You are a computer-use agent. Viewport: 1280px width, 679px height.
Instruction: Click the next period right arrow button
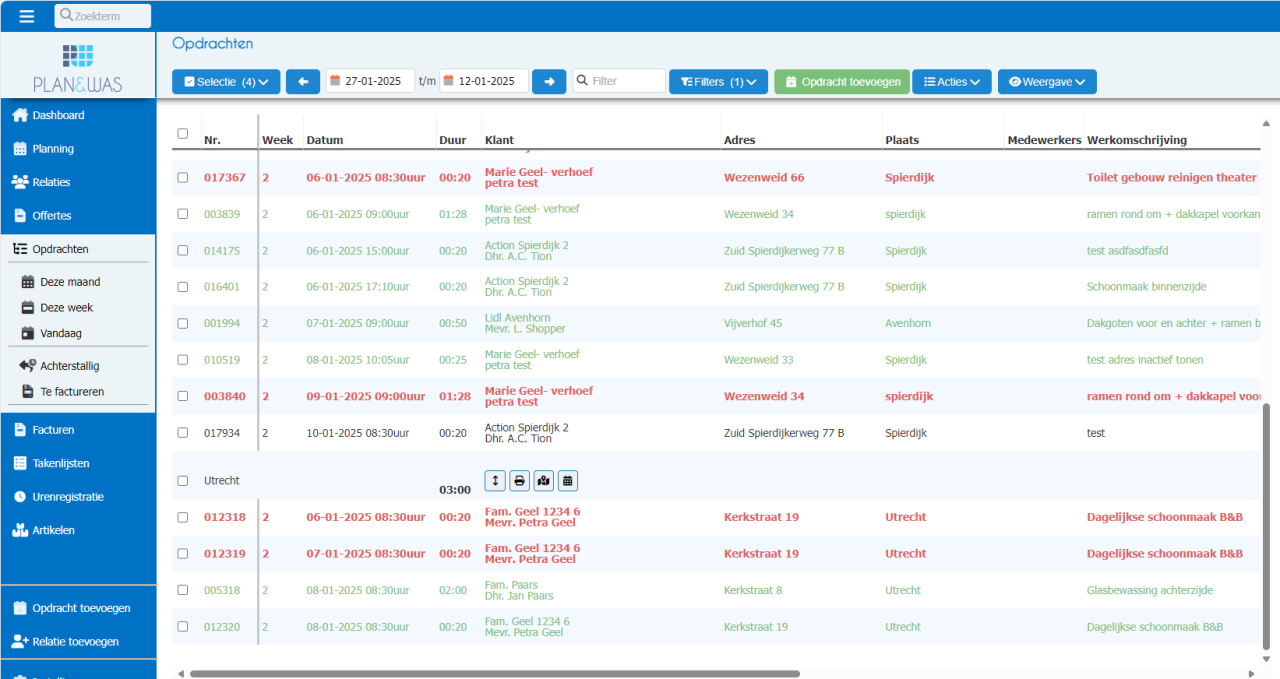[x=549, y=82]
